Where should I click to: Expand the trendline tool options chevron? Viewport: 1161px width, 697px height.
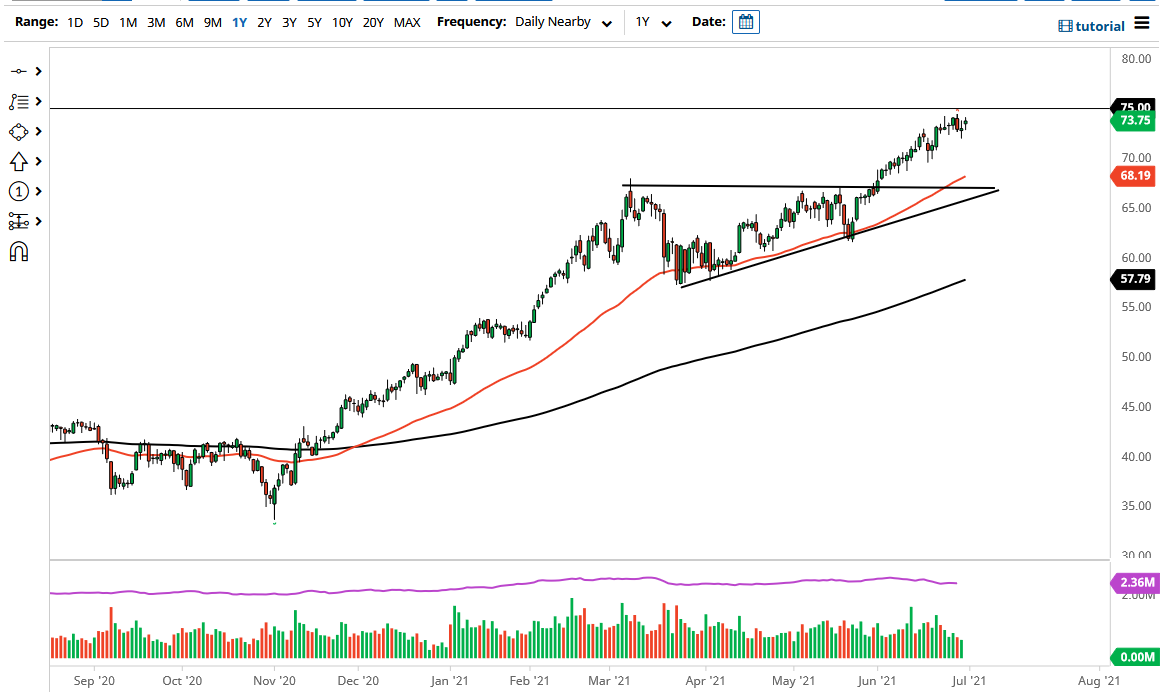tap(37, 71)
